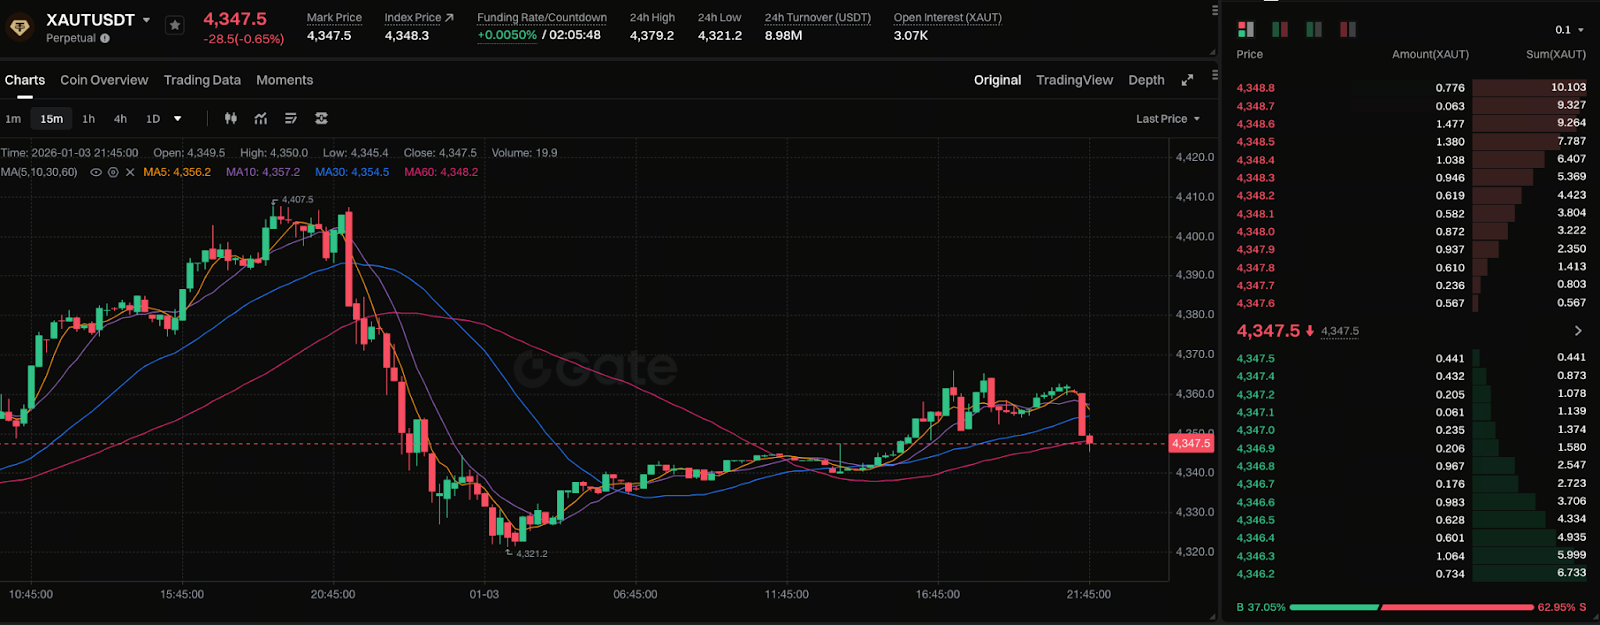Select the 15m timeframe
This screenshot has width=1600, height=625.
click(x=52, y=119)
